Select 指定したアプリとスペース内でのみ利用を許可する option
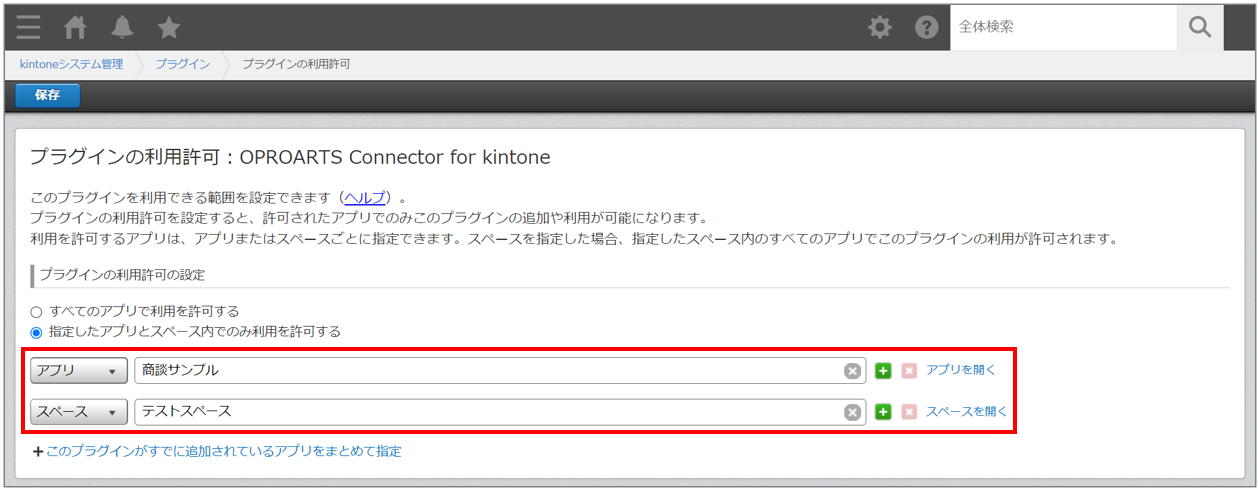The height and width of the screenshot is (490, 1258). click(x=36, y=332)
